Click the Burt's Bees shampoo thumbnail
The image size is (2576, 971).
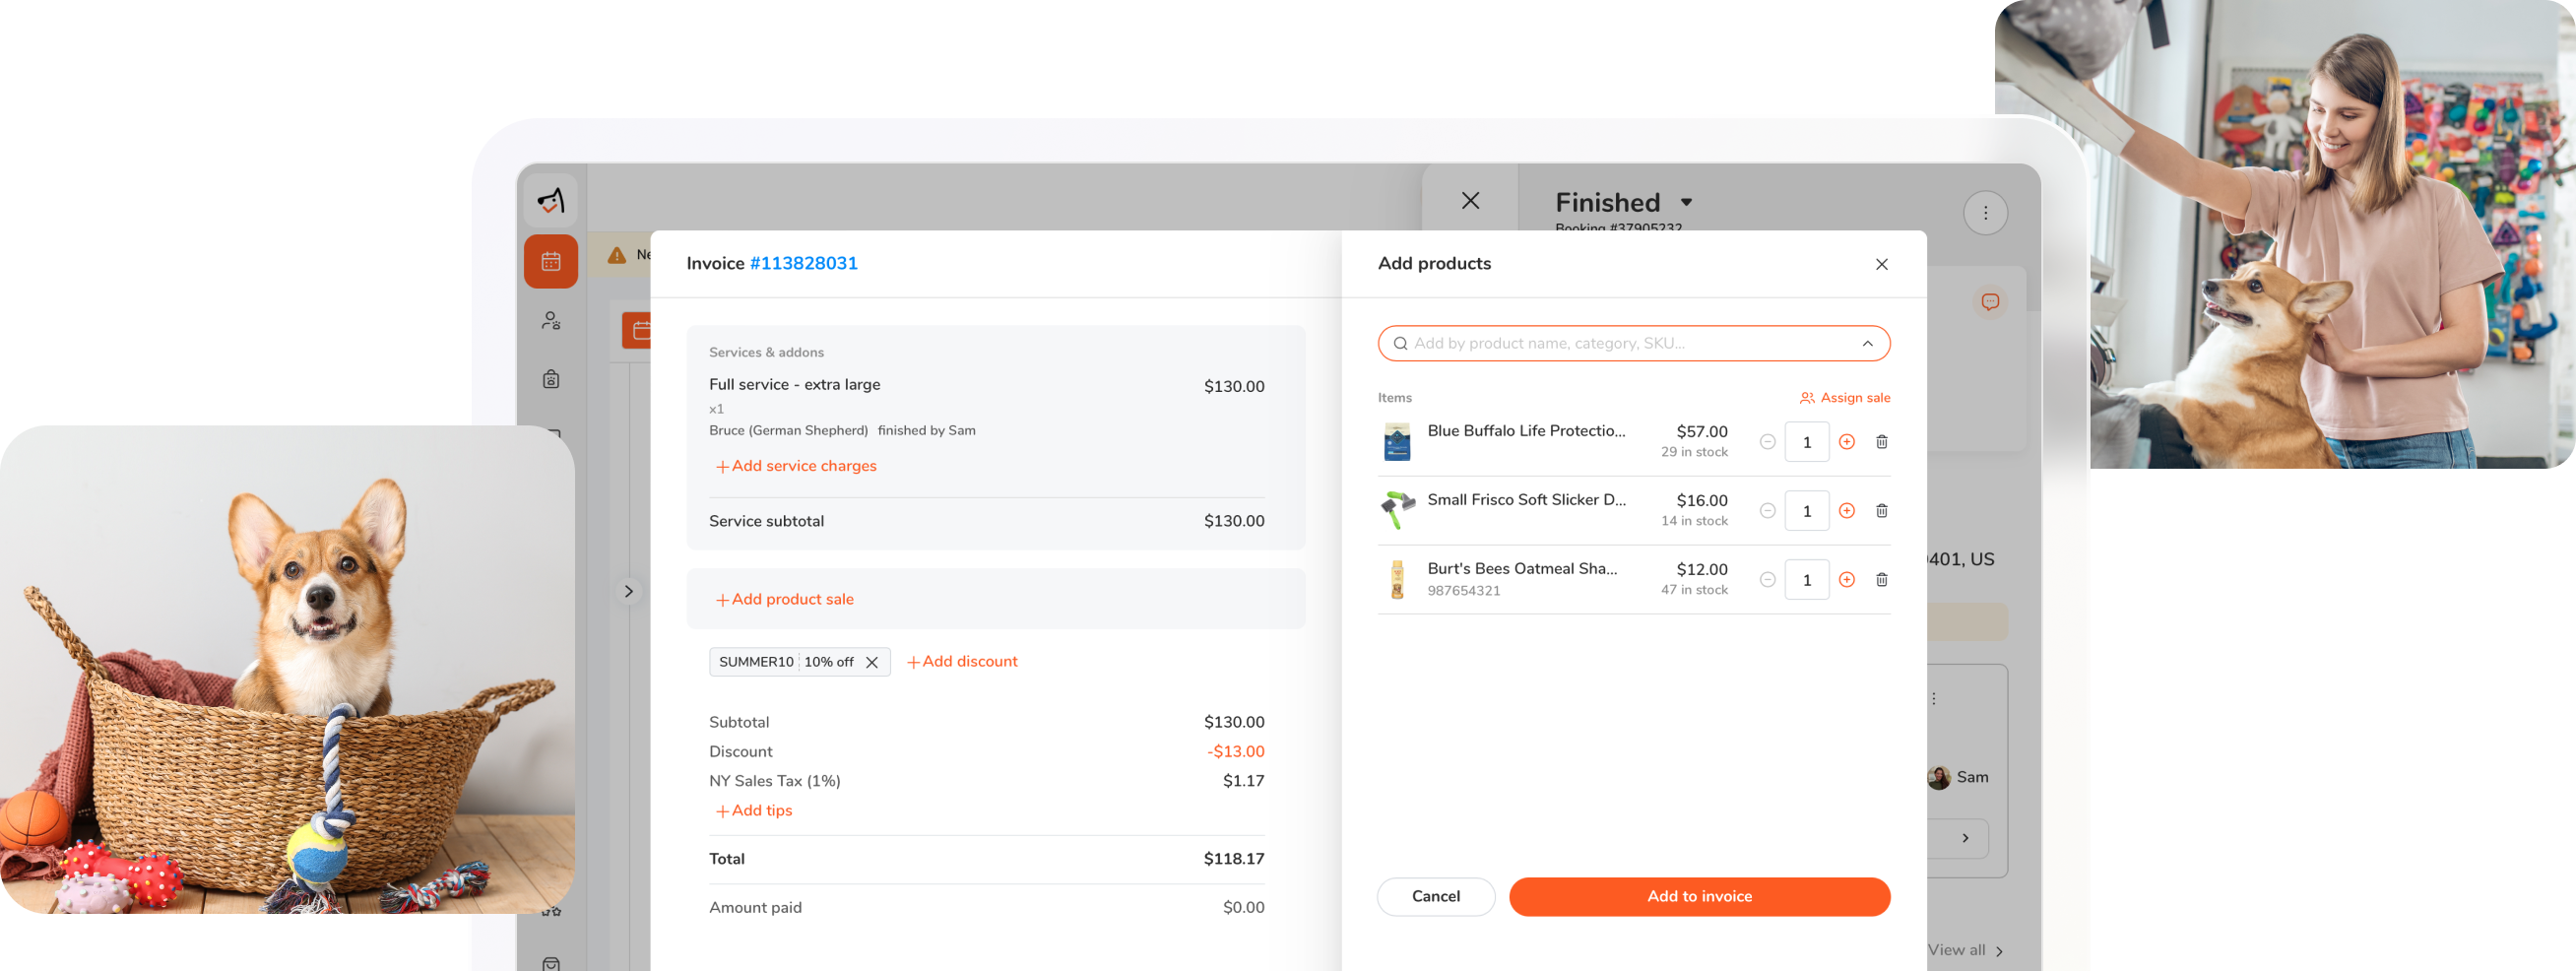[x=1396, y=580]
